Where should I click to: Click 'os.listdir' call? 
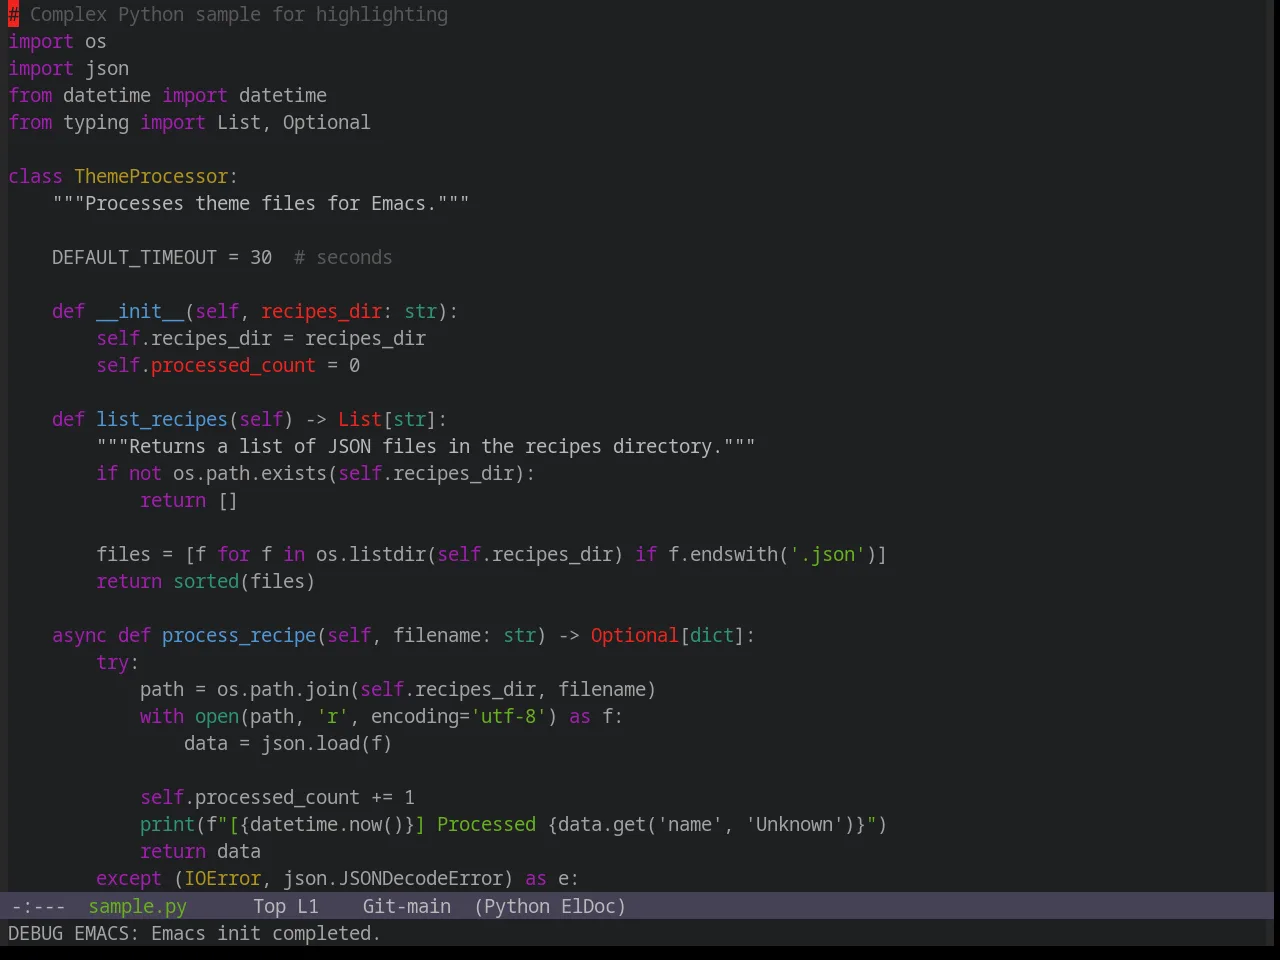(371, 554)
